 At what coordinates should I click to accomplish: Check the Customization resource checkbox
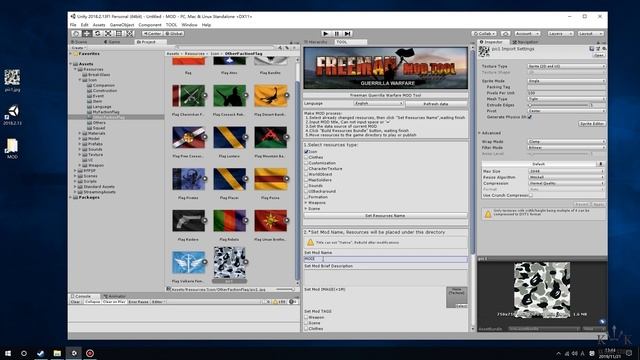click(306, 163)
